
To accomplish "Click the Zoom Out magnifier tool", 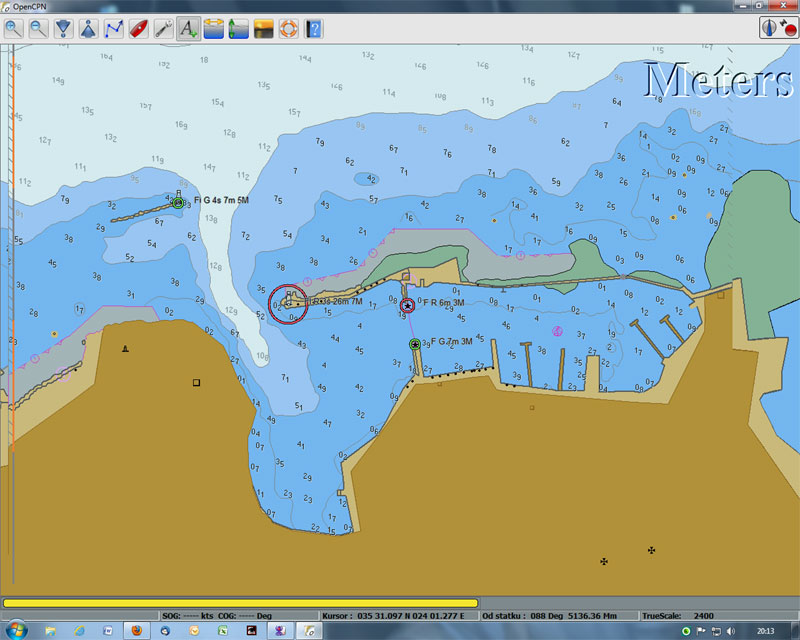I will [38, 28].
